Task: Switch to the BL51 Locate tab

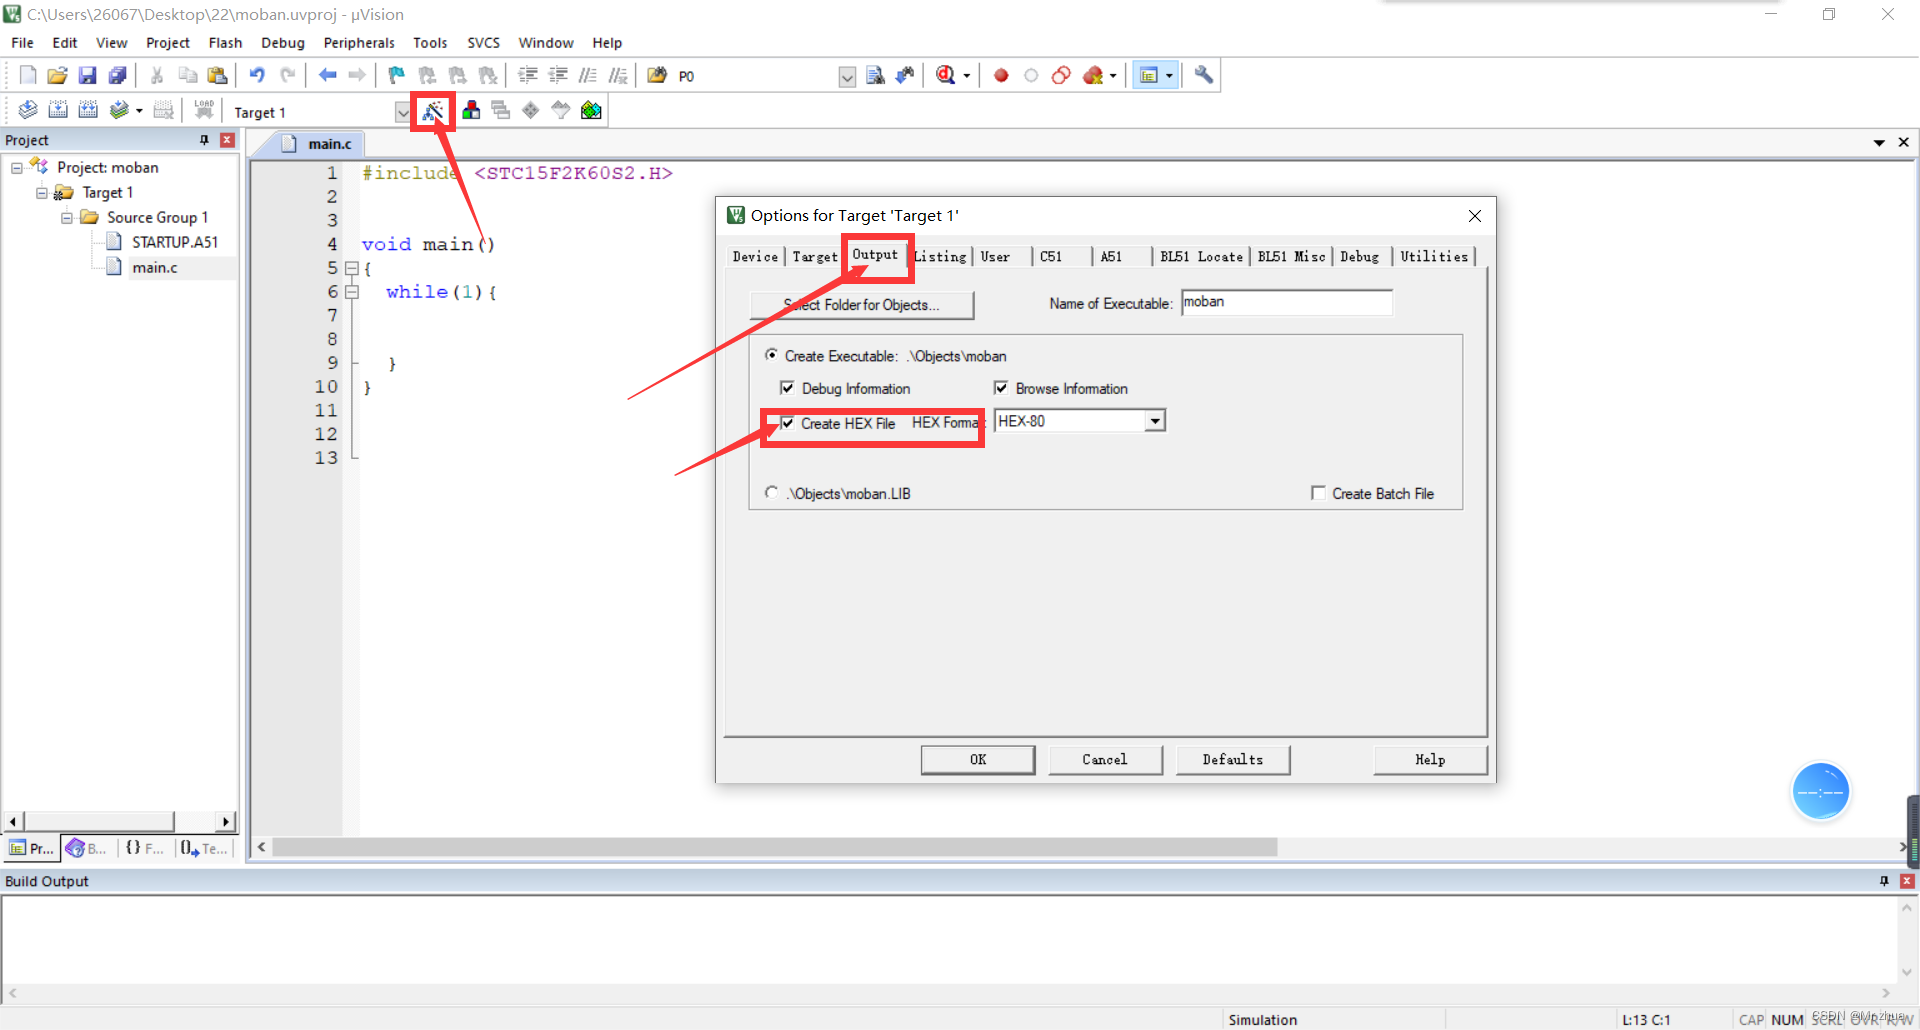Action: pyautogui.click(x=1201, y=257)
